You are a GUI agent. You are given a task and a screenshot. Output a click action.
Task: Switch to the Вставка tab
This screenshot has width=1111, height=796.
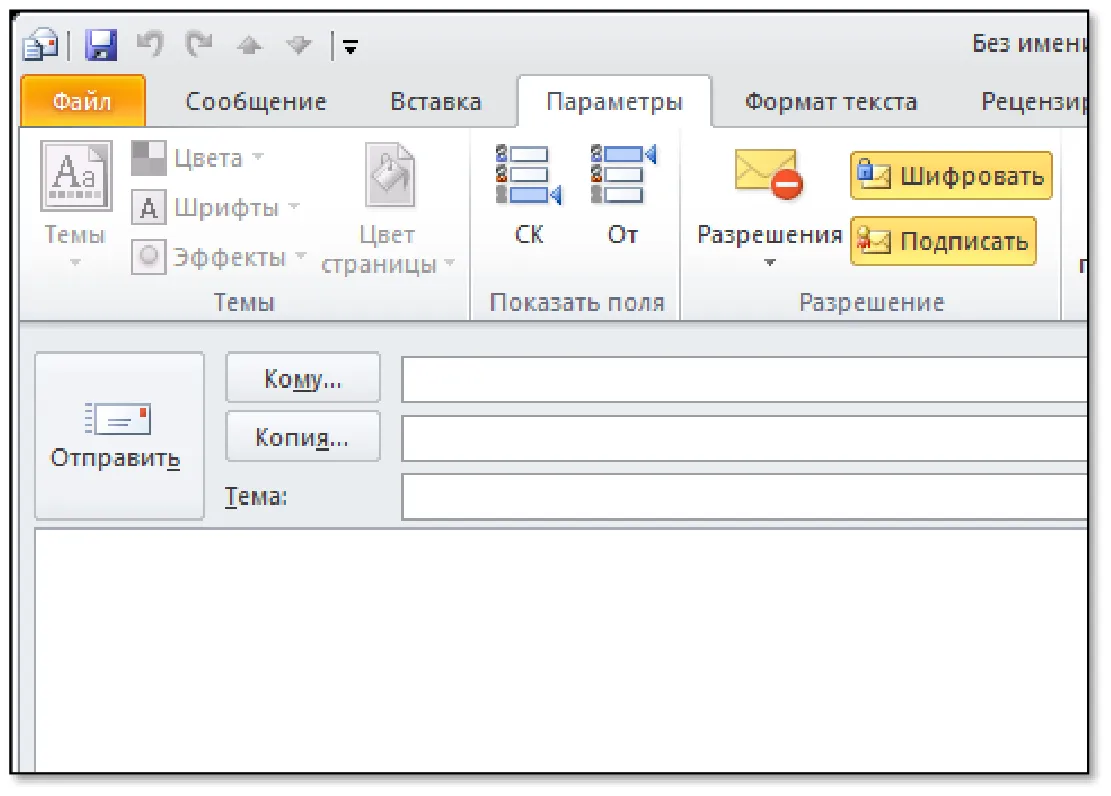436,102
